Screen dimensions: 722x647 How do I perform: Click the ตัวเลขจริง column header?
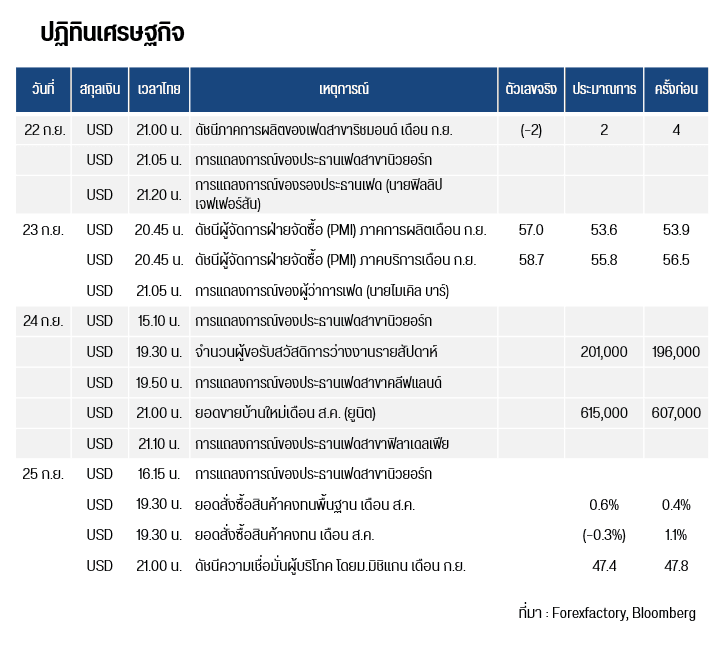pos(531,89)
